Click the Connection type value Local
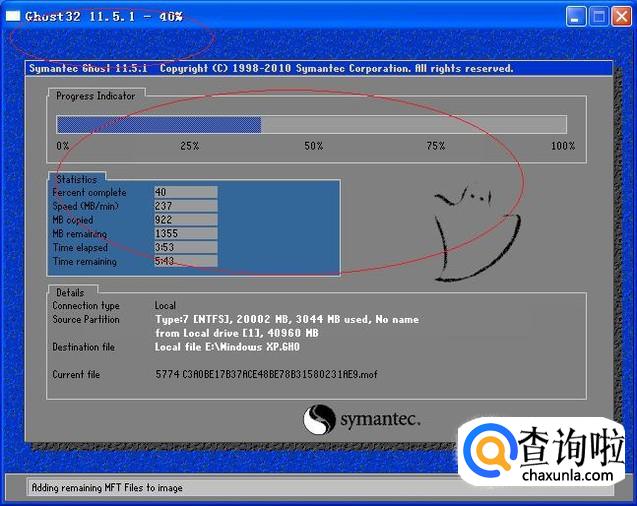The image size is (637, 506). coord(165,305)
